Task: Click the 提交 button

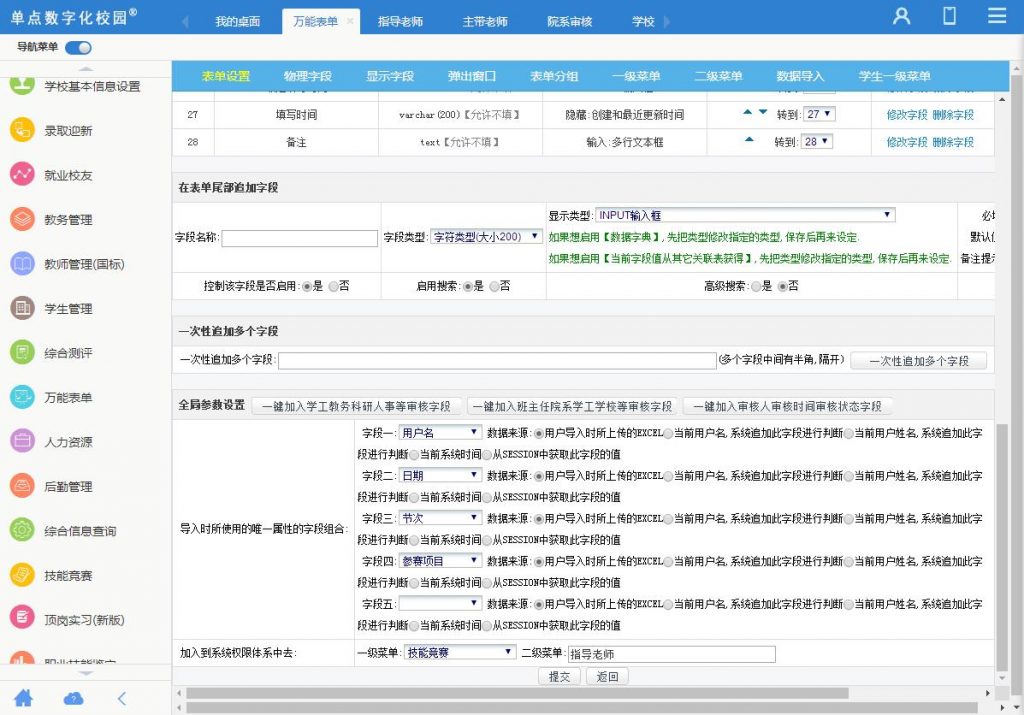Action: pyautogui.click(x=559, y=676)
